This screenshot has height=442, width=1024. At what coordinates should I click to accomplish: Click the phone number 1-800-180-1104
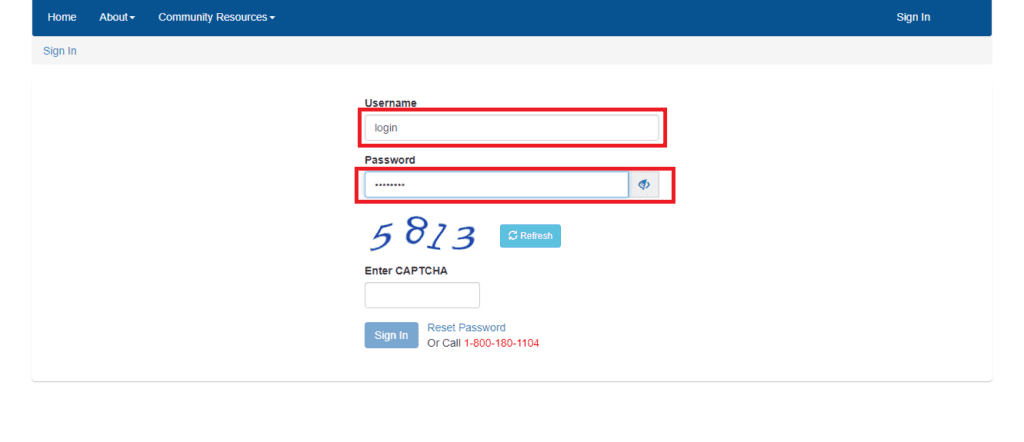click(x=502, y=343)
